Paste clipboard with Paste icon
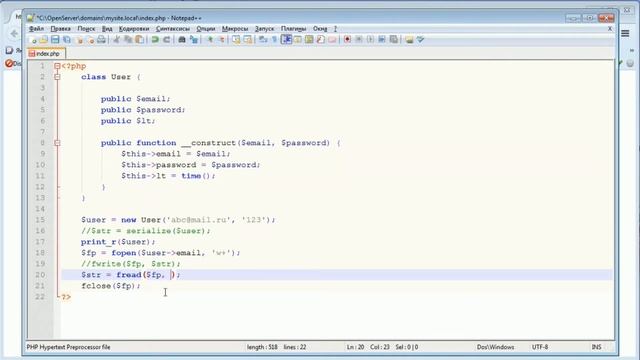640x360 pixels. [x=140, y=40]
